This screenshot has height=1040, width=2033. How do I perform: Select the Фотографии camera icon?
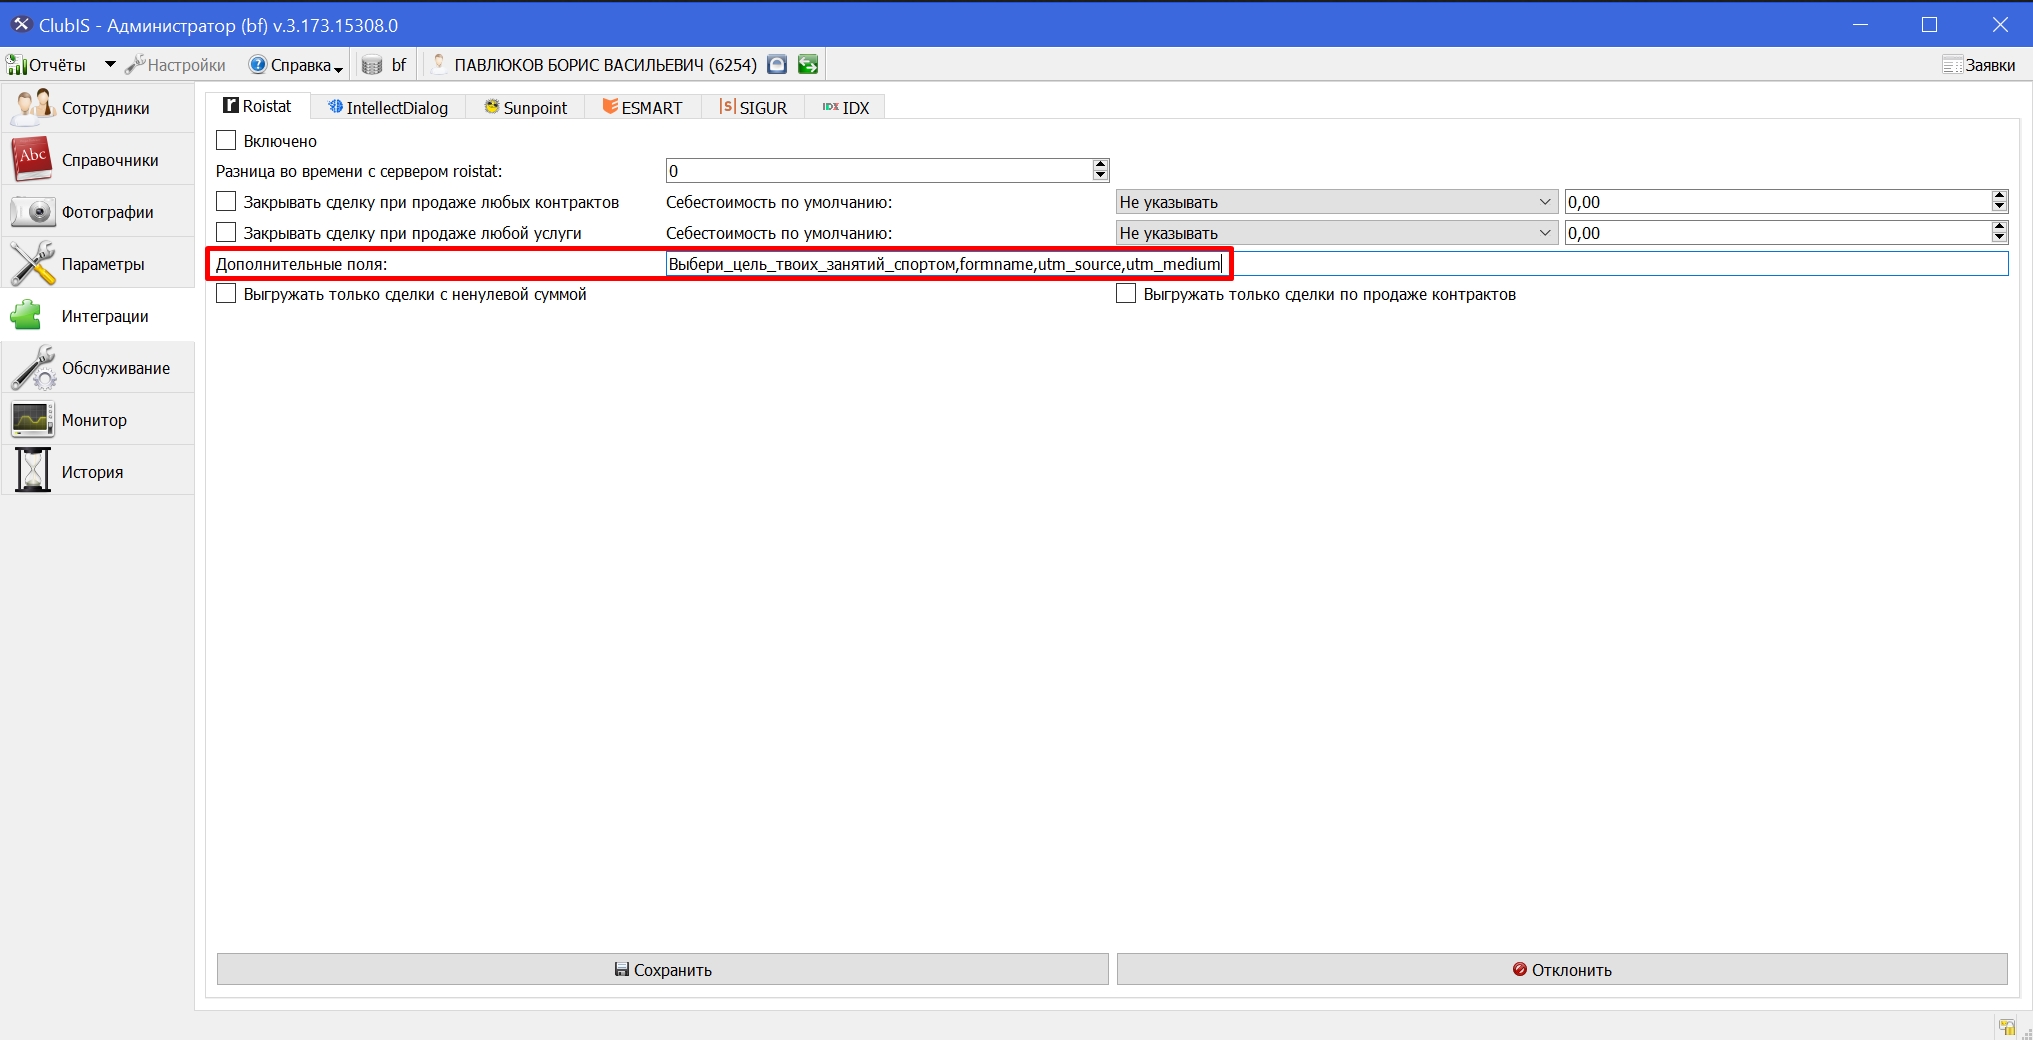pos(32,211)
